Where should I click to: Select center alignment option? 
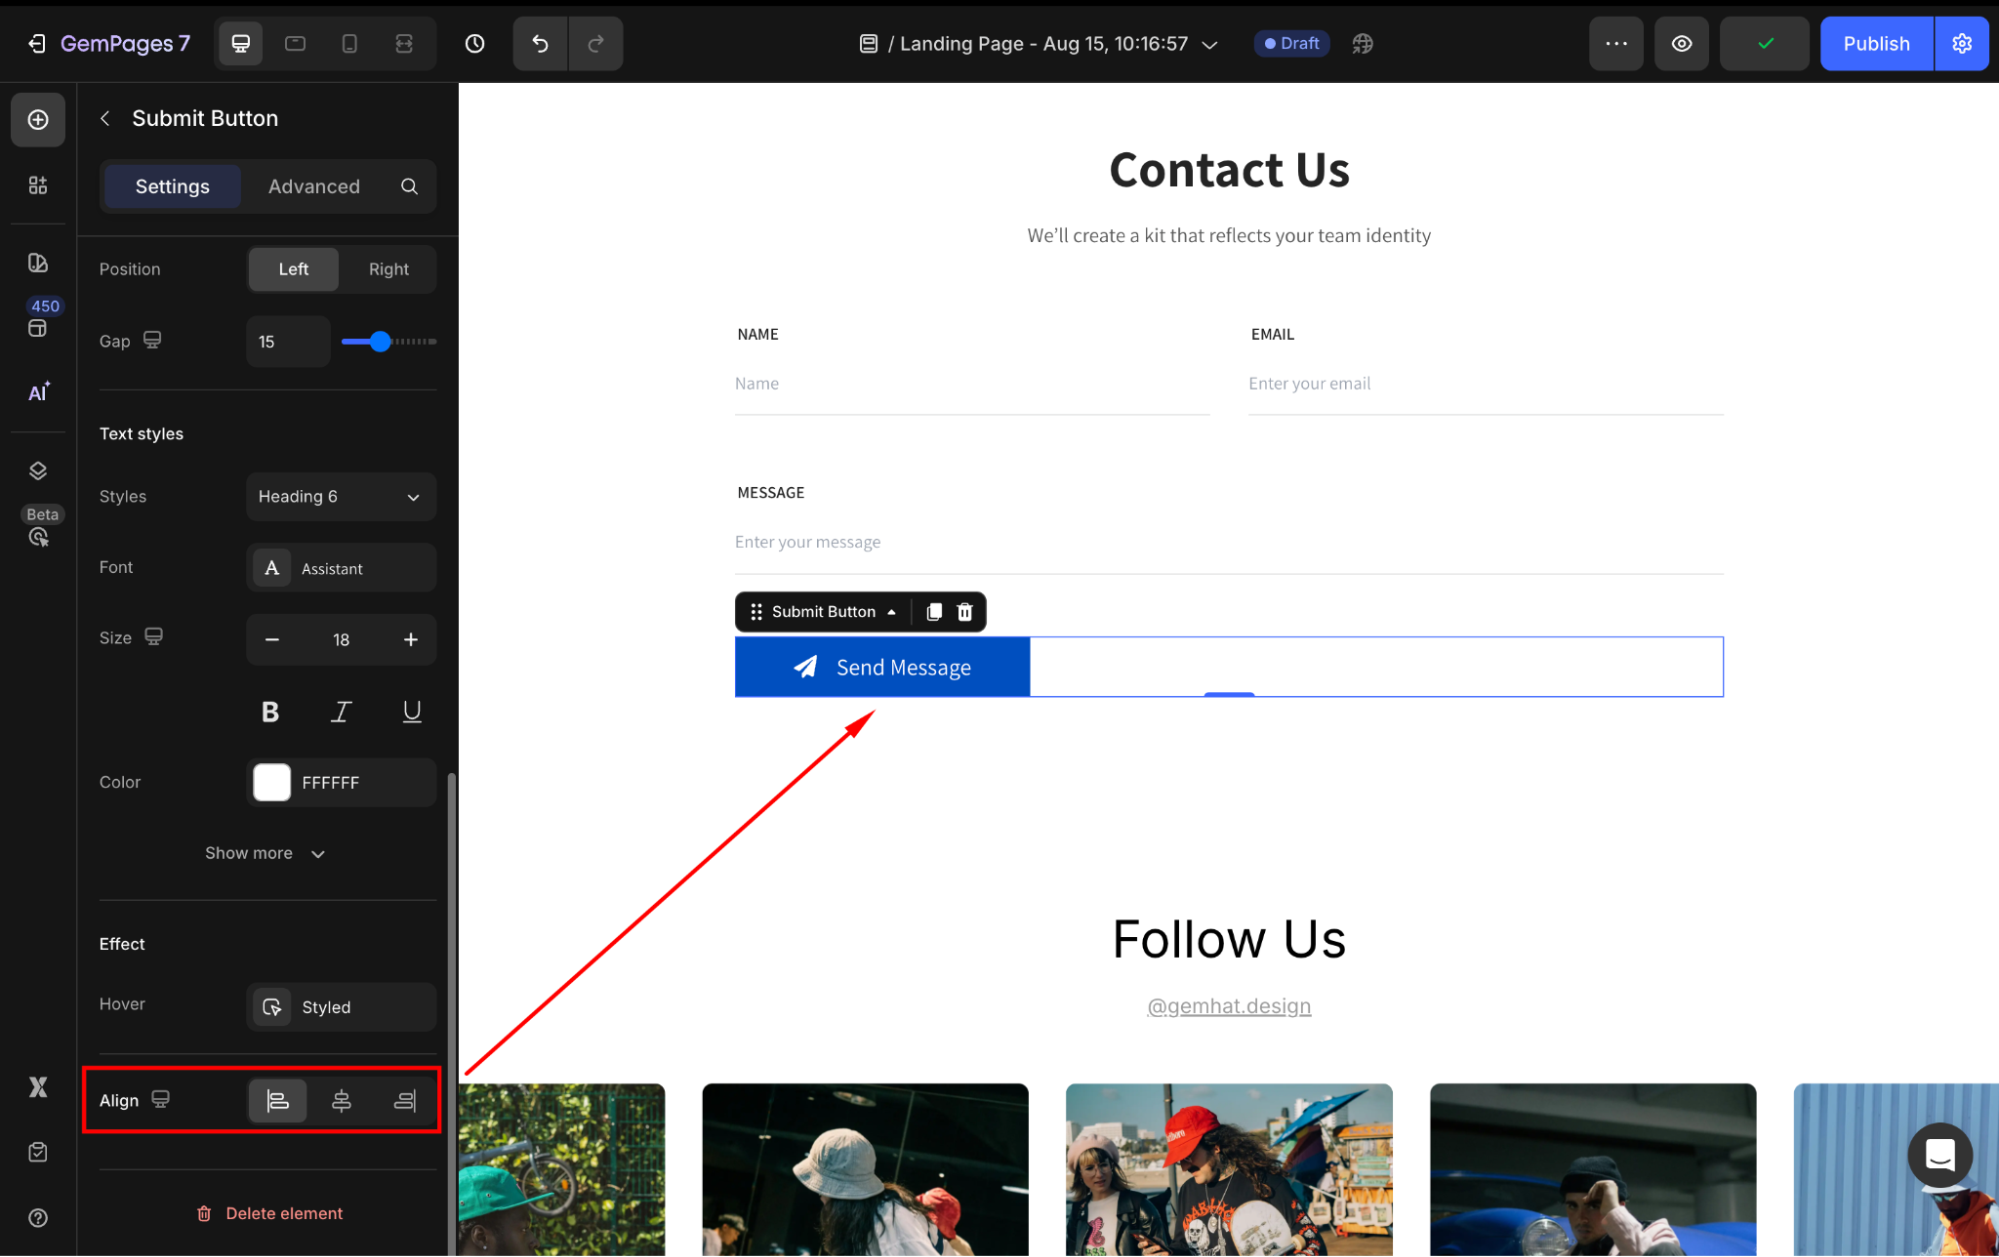[341, 1101]
